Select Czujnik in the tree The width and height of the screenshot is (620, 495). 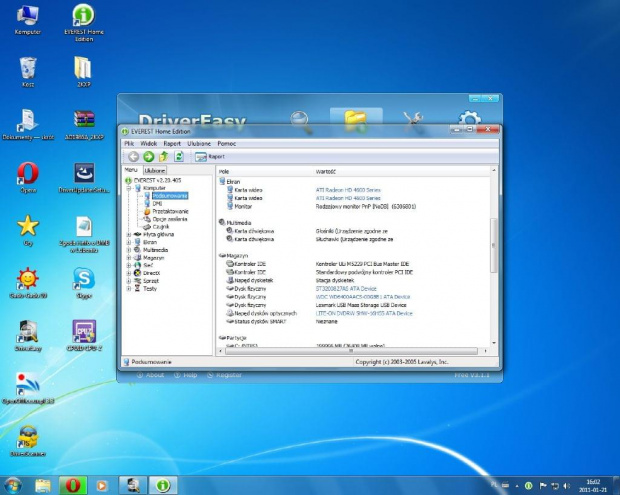(x=161, y=227)
